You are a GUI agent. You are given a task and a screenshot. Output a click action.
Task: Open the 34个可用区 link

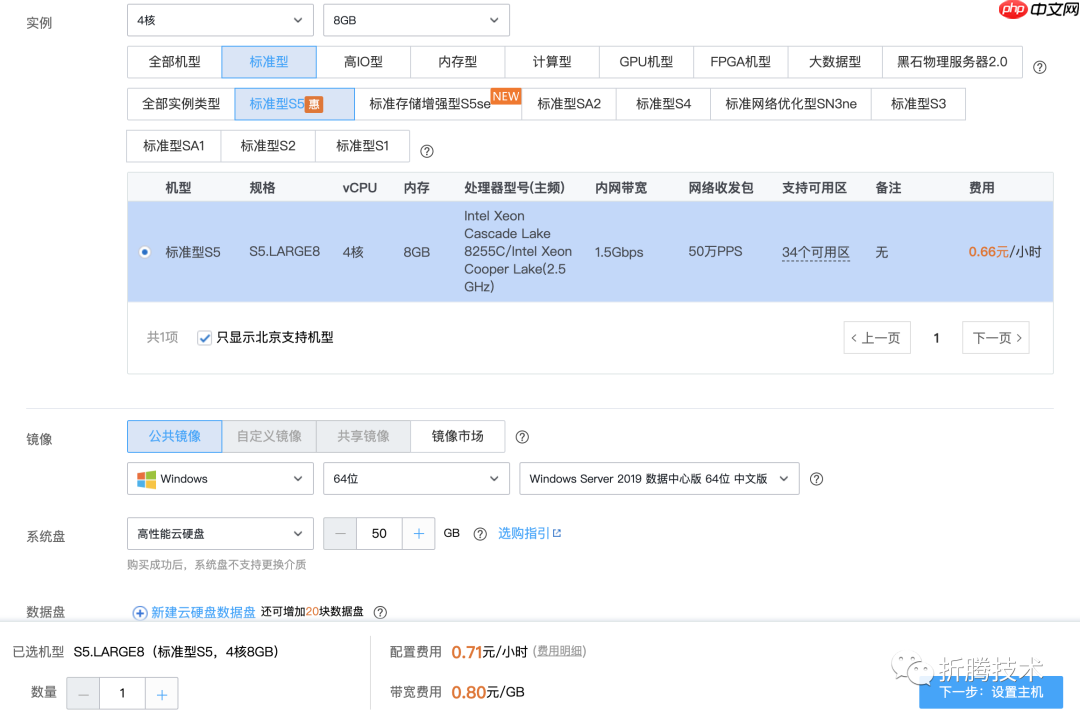[x=815, y=252]
